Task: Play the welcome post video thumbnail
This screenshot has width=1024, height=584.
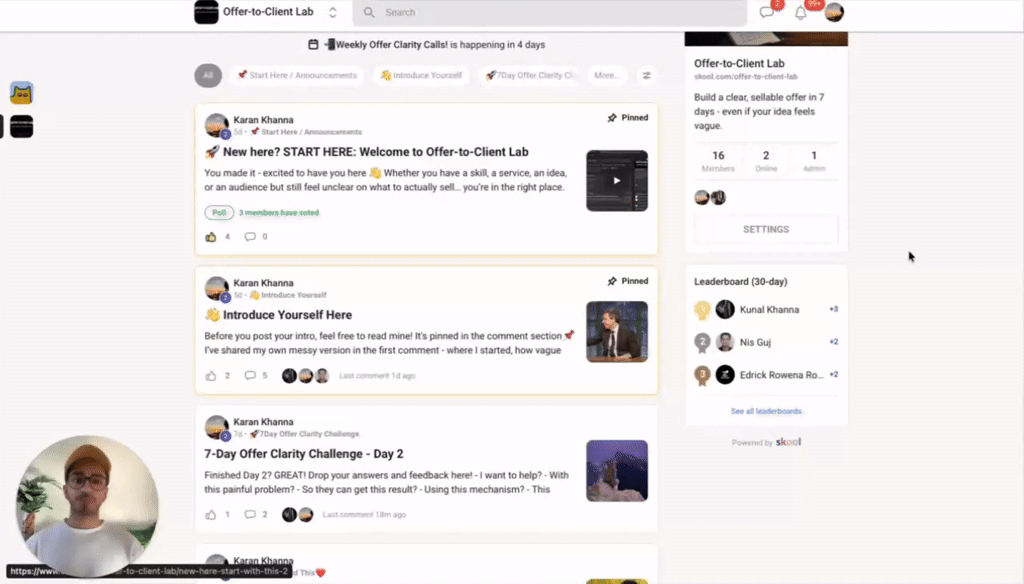Action: click(616, 181)
